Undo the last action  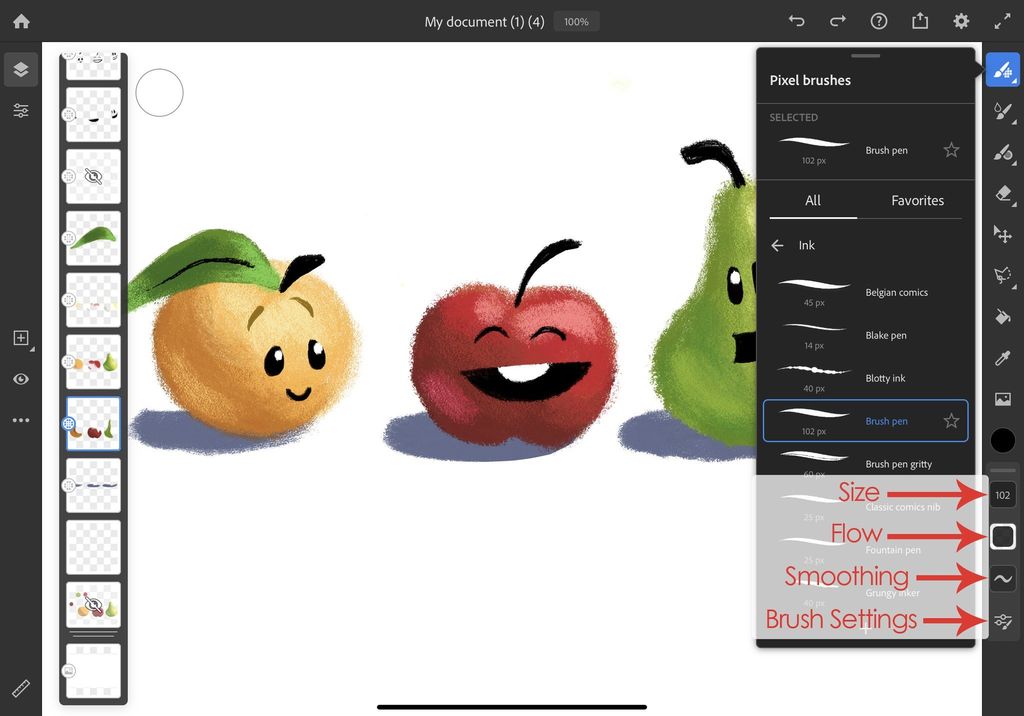click(x=796, y=21)
